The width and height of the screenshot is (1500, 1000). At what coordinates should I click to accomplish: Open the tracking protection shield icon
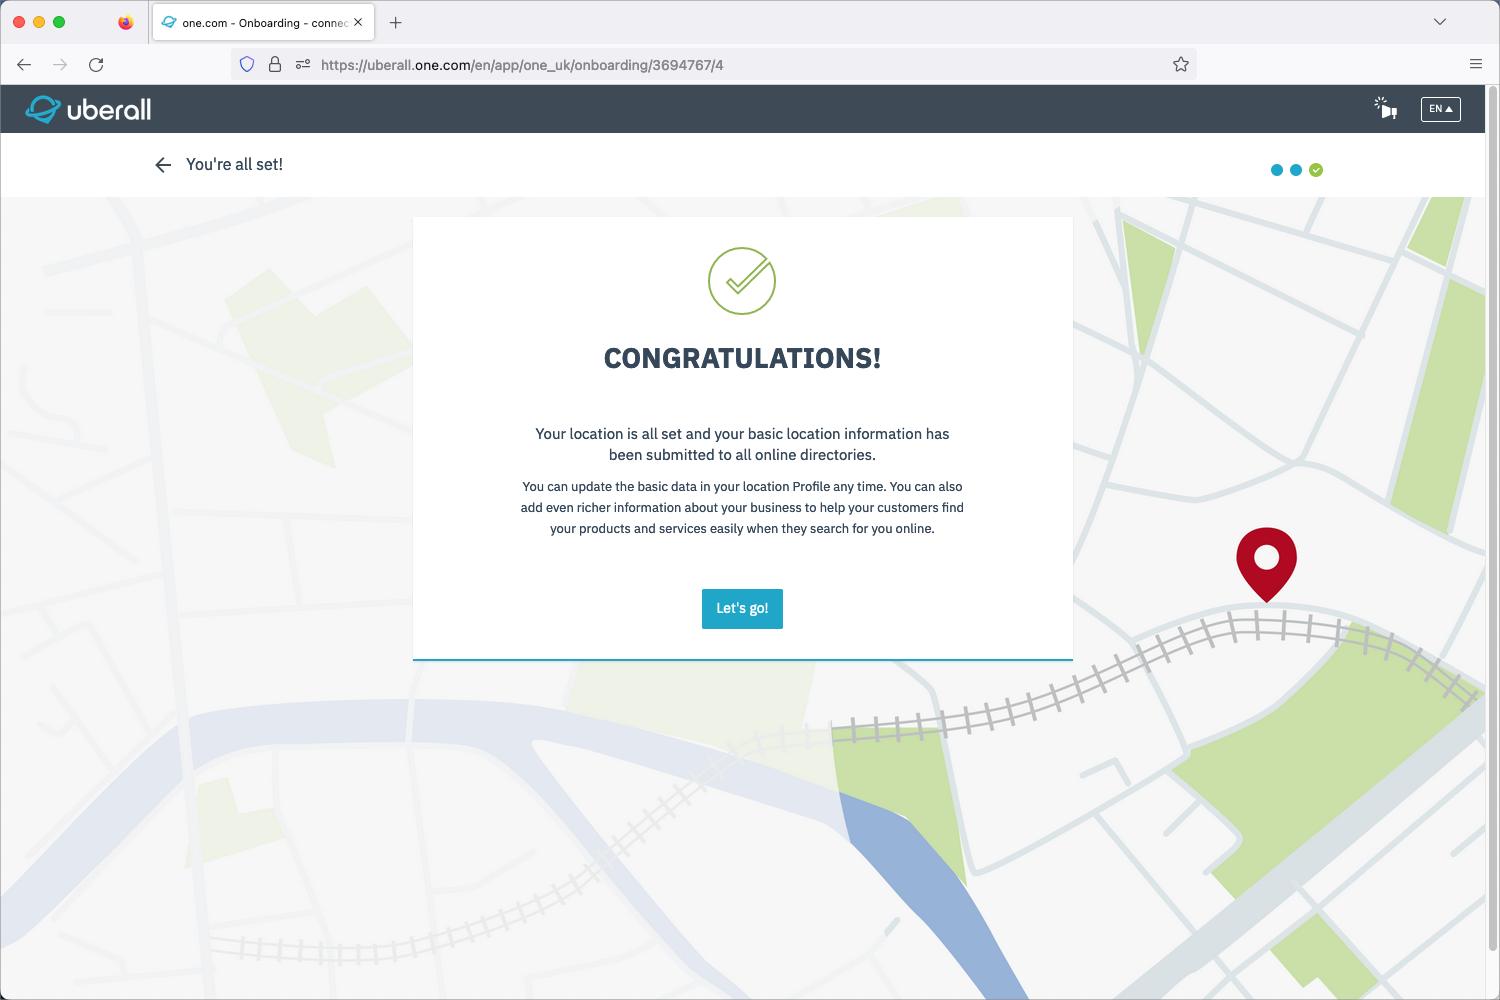pyautogui.click(x=247, y=65)
